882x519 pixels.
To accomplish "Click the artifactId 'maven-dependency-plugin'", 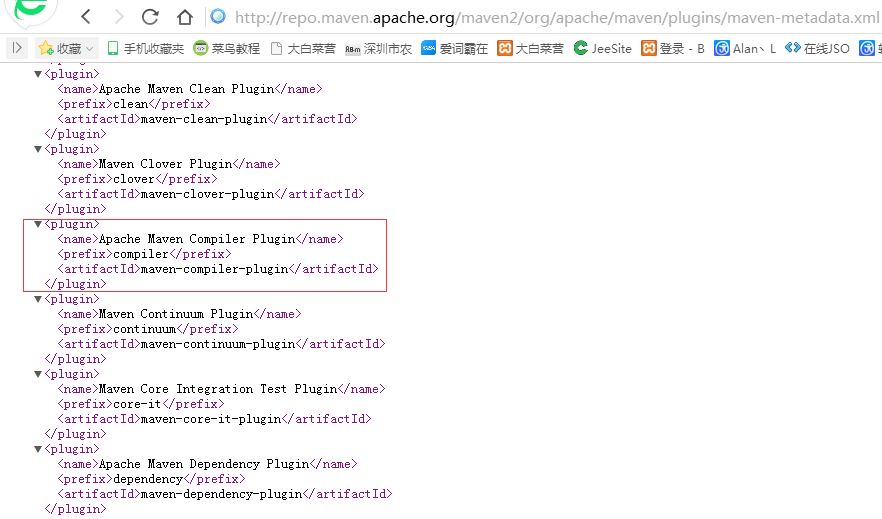I will [x=222, y=494].
